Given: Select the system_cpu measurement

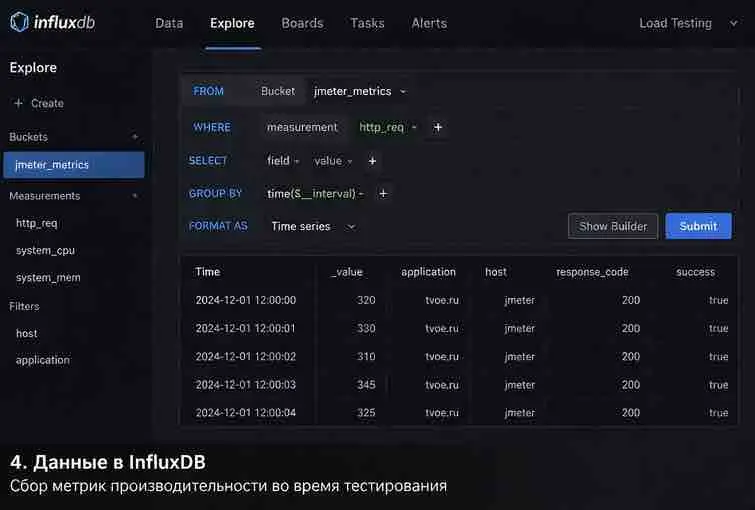Looking at the screenshot, I should (45, 250).
